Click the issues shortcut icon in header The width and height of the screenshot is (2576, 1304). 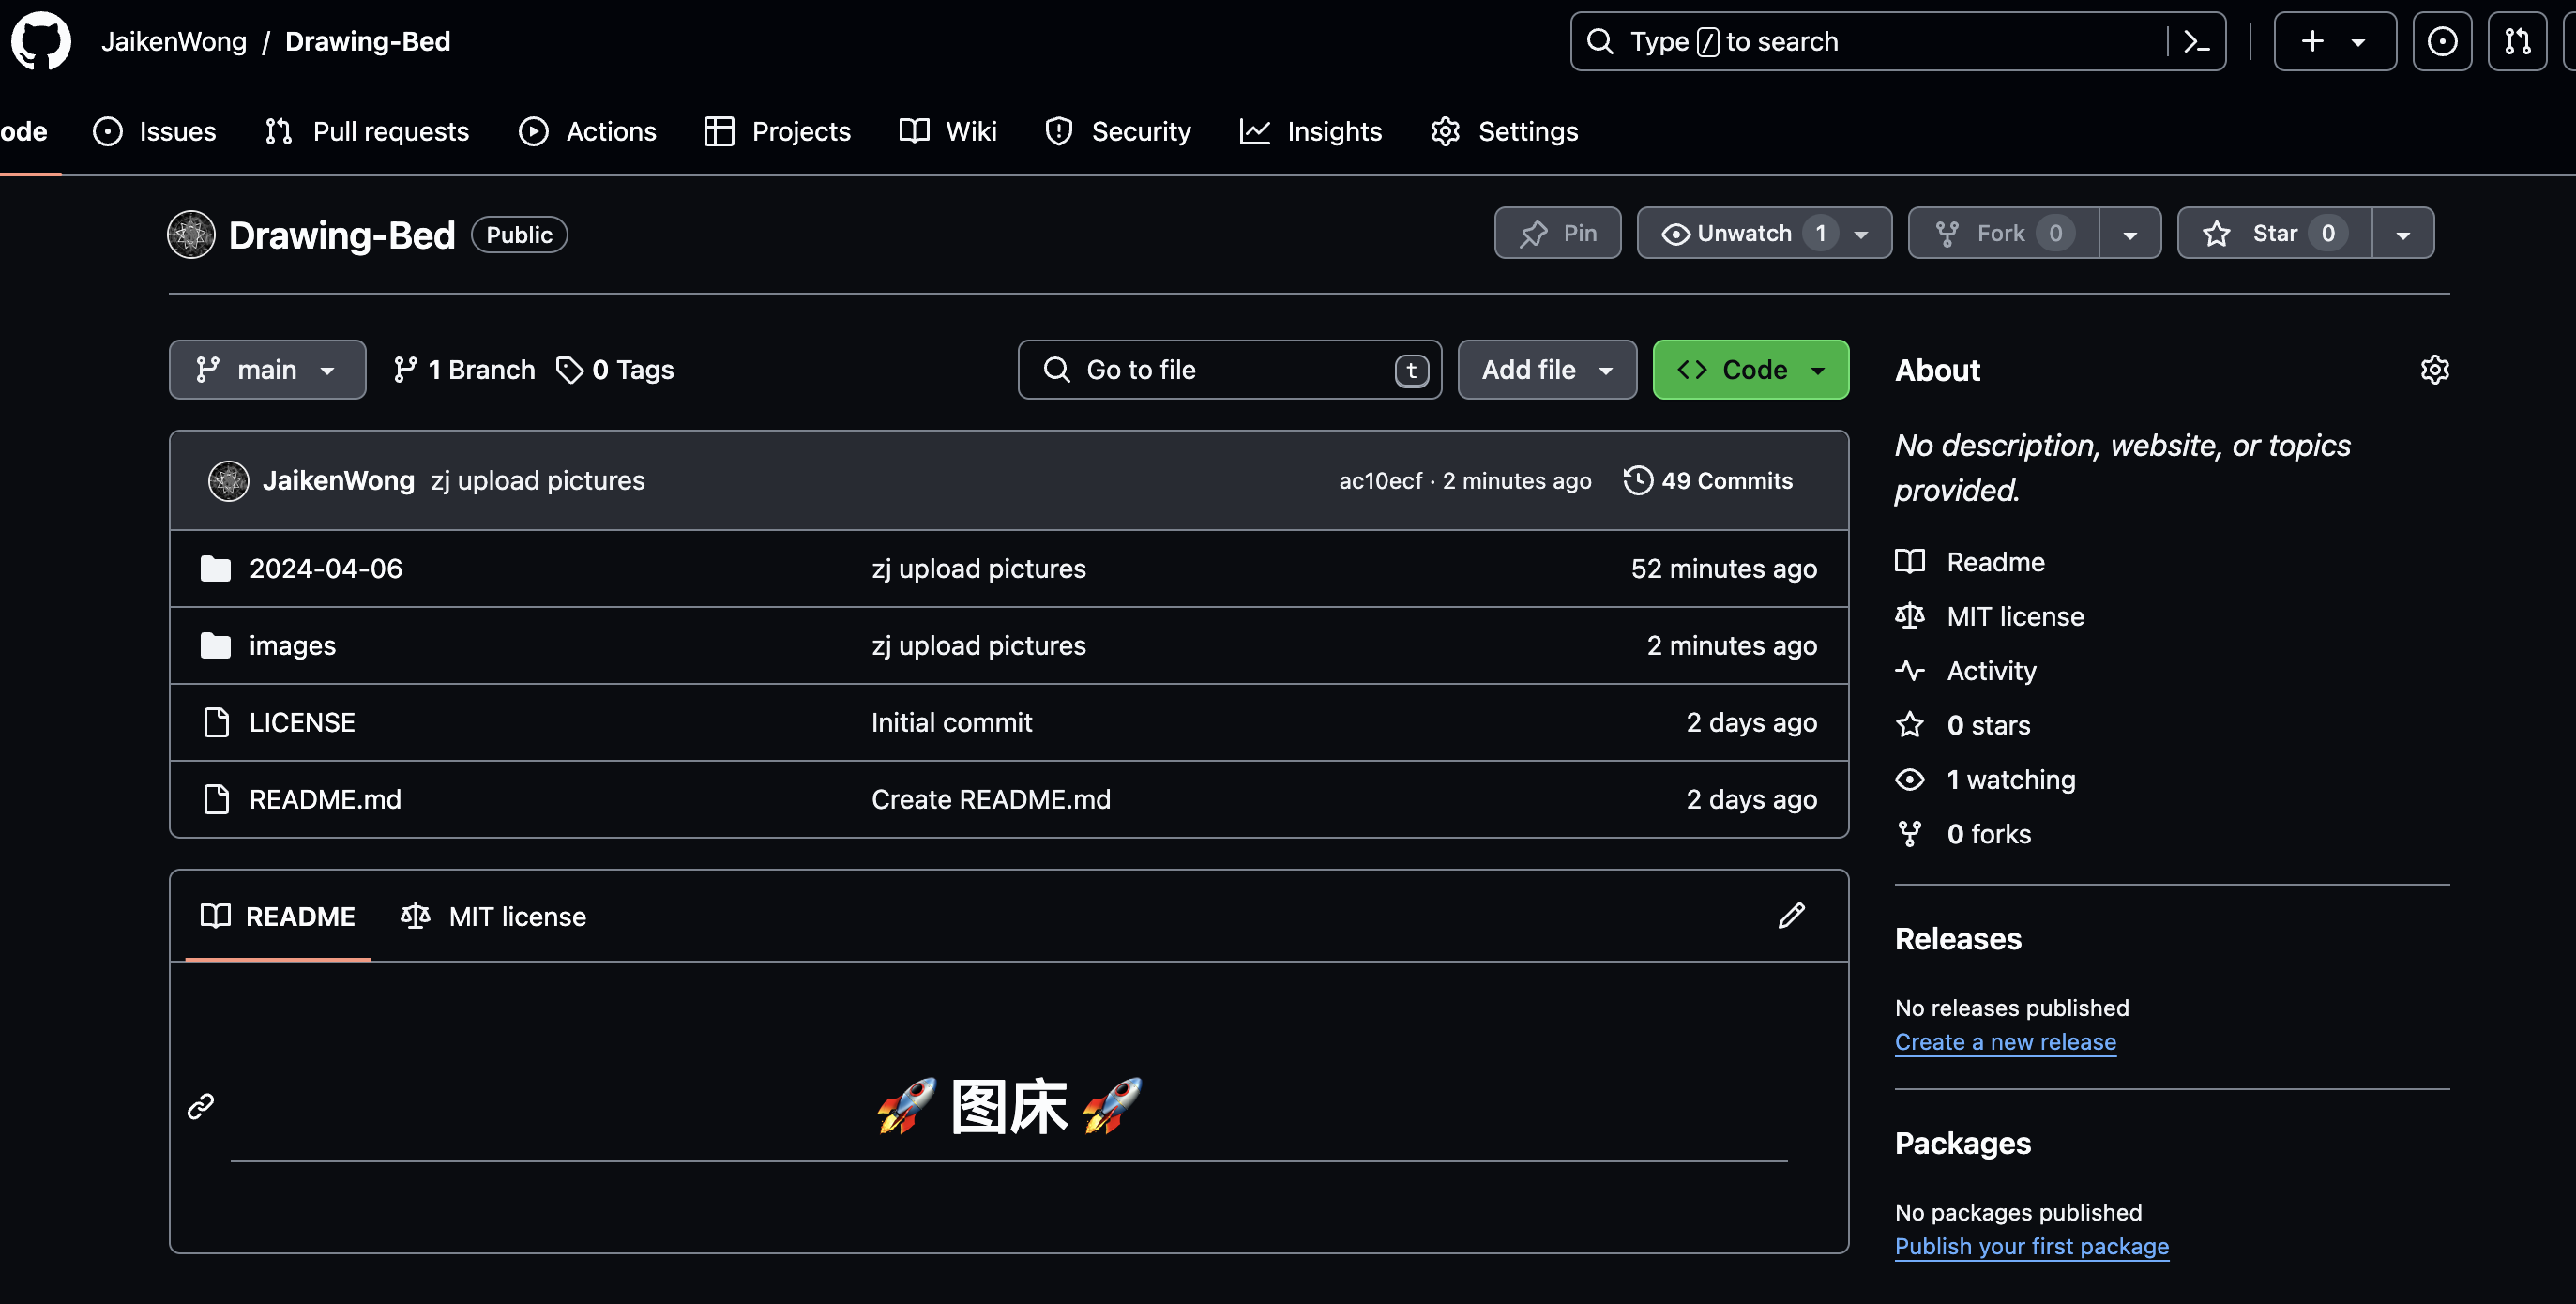pos(2441,41)
